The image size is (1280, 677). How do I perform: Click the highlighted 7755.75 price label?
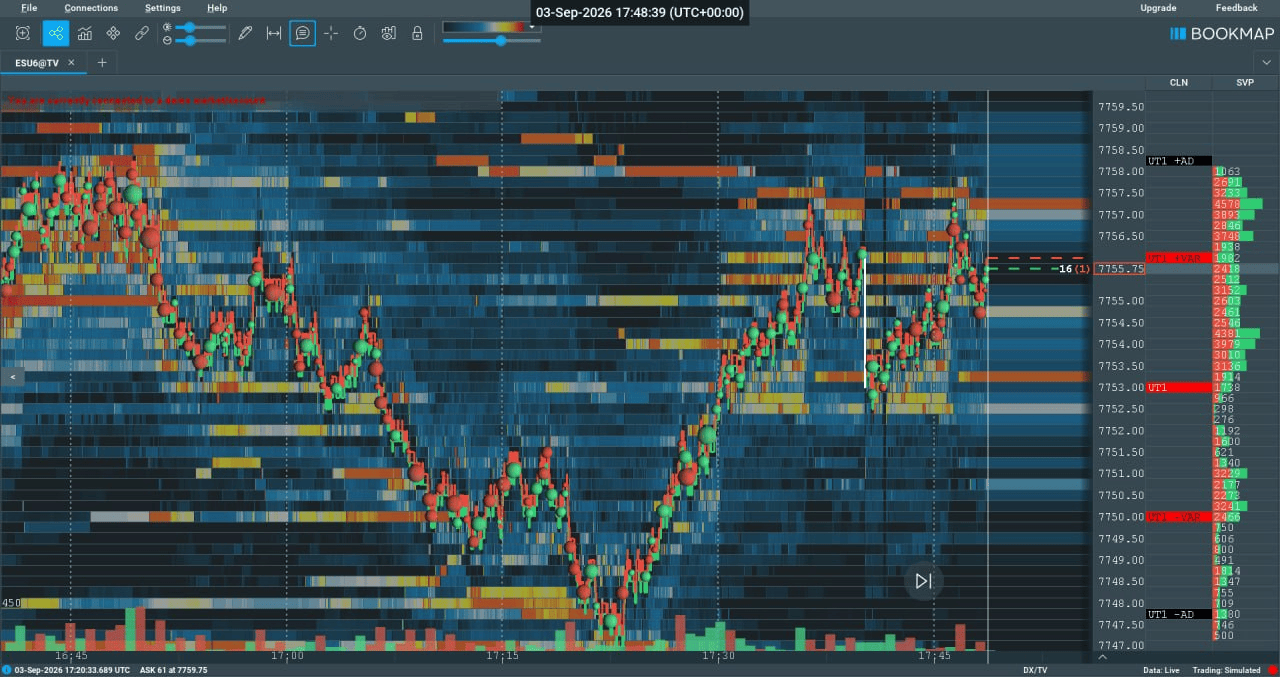[x=1120, y=269]
